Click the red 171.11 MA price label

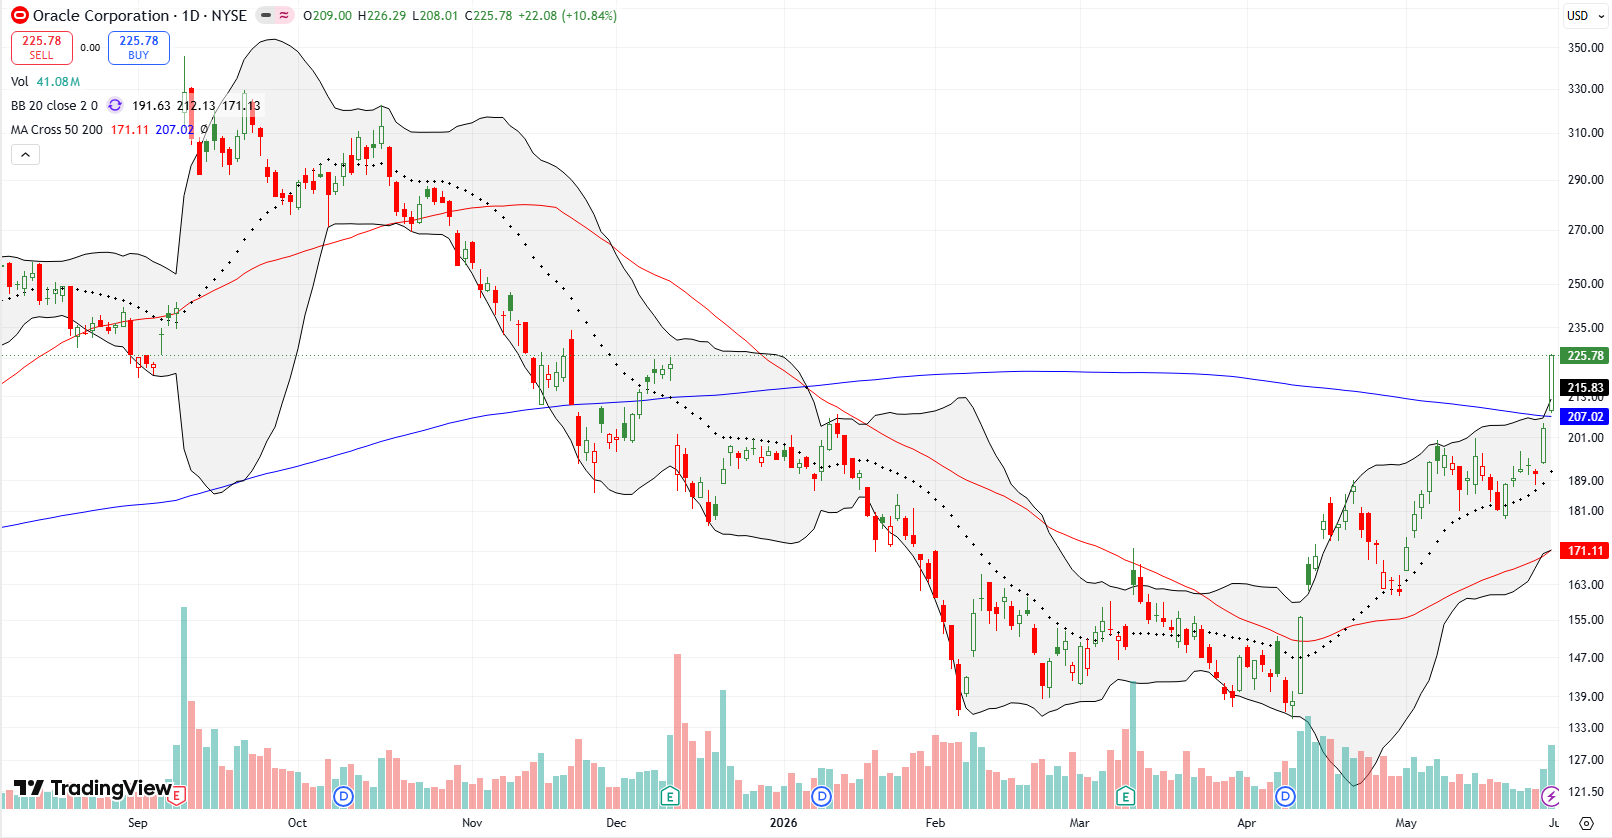(x=1585, y=551)
